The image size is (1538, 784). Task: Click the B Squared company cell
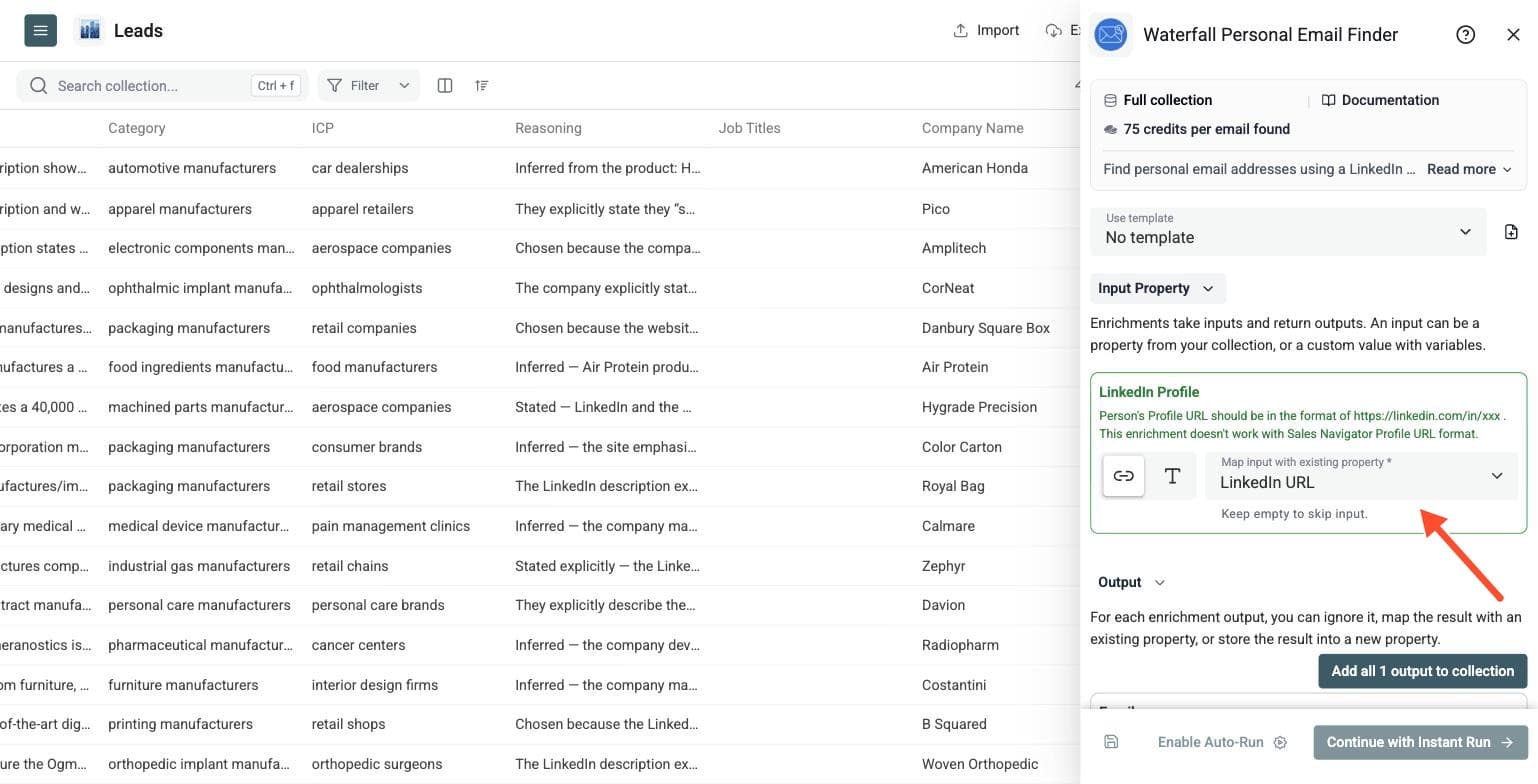pyautogui.click(x=954, y=724)
